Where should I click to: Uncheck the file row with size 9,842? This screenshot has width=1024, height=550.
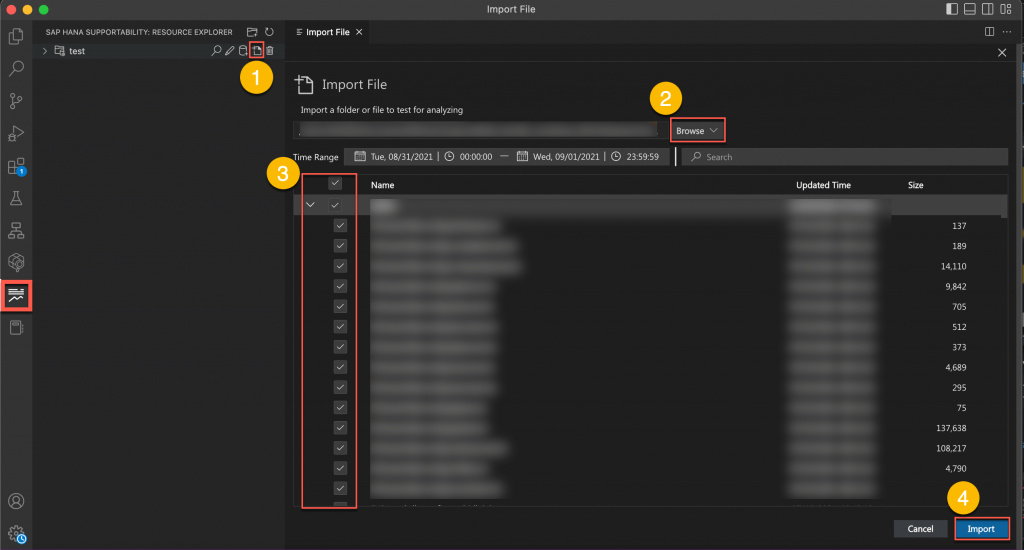(340, 286)
